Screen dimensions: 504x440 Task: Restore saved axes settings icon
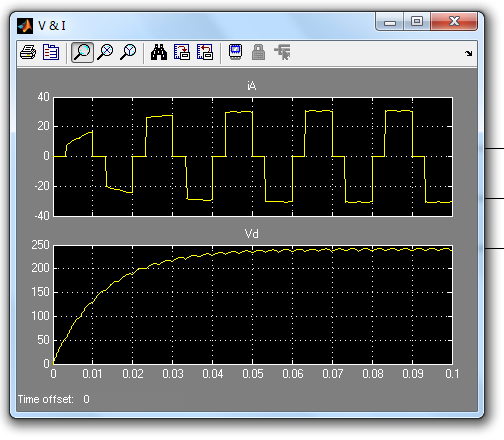(x=205, y=52)
